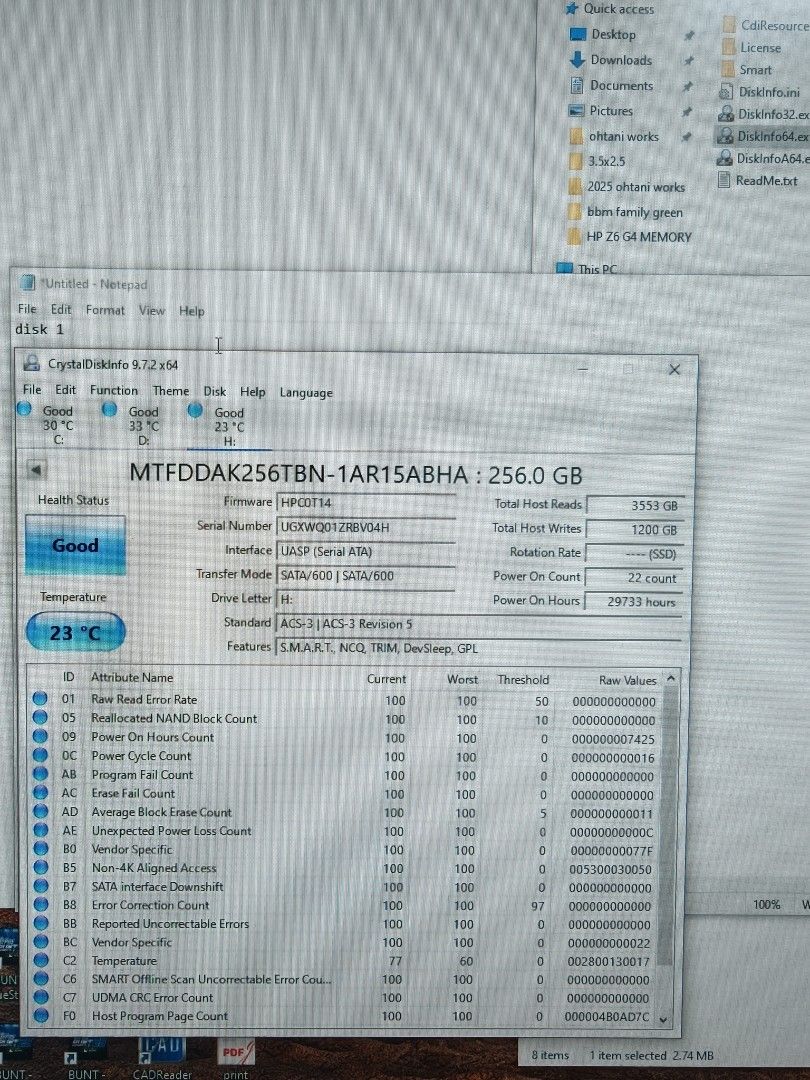Click the previous disk arrow button

37,470
